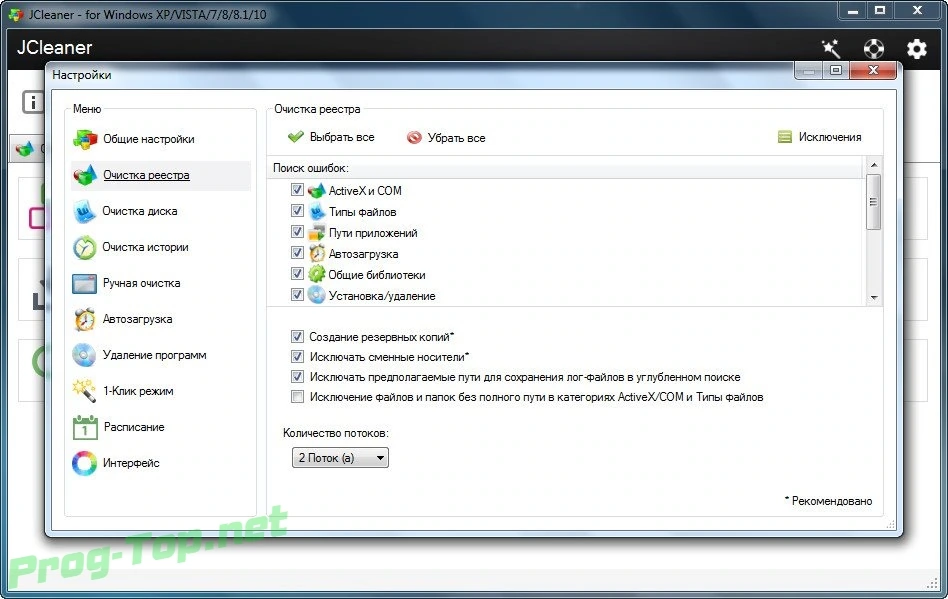Open the gear settings icon in header

917,48
